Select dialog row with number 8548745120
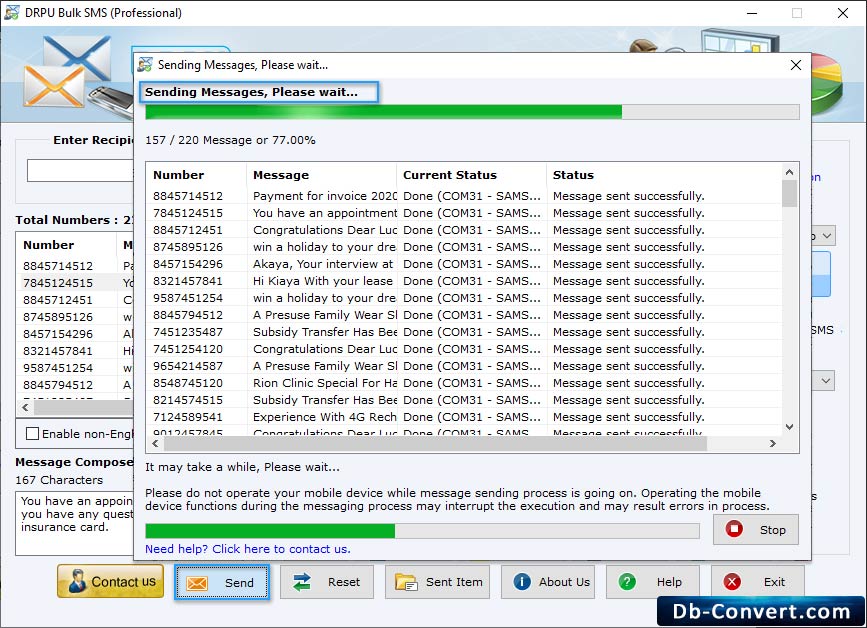Viewport: 867px width, 628px height. [464, 383]
